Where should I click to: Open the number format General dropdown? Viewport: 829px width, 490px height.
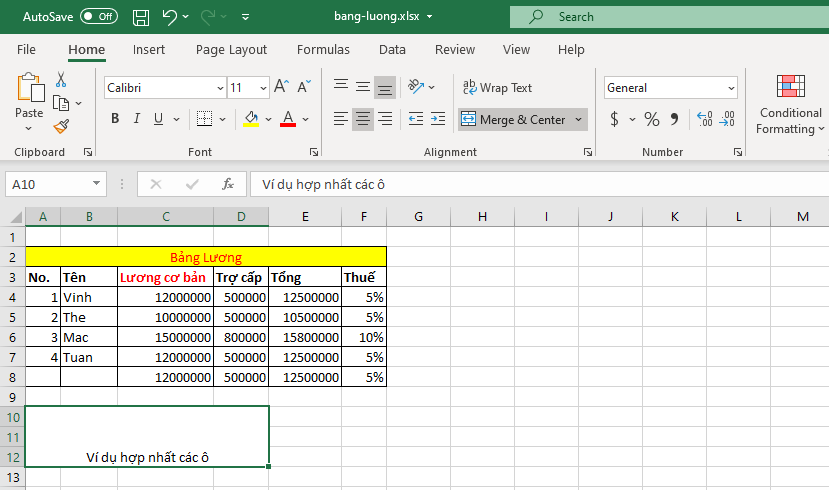[731, 88]
